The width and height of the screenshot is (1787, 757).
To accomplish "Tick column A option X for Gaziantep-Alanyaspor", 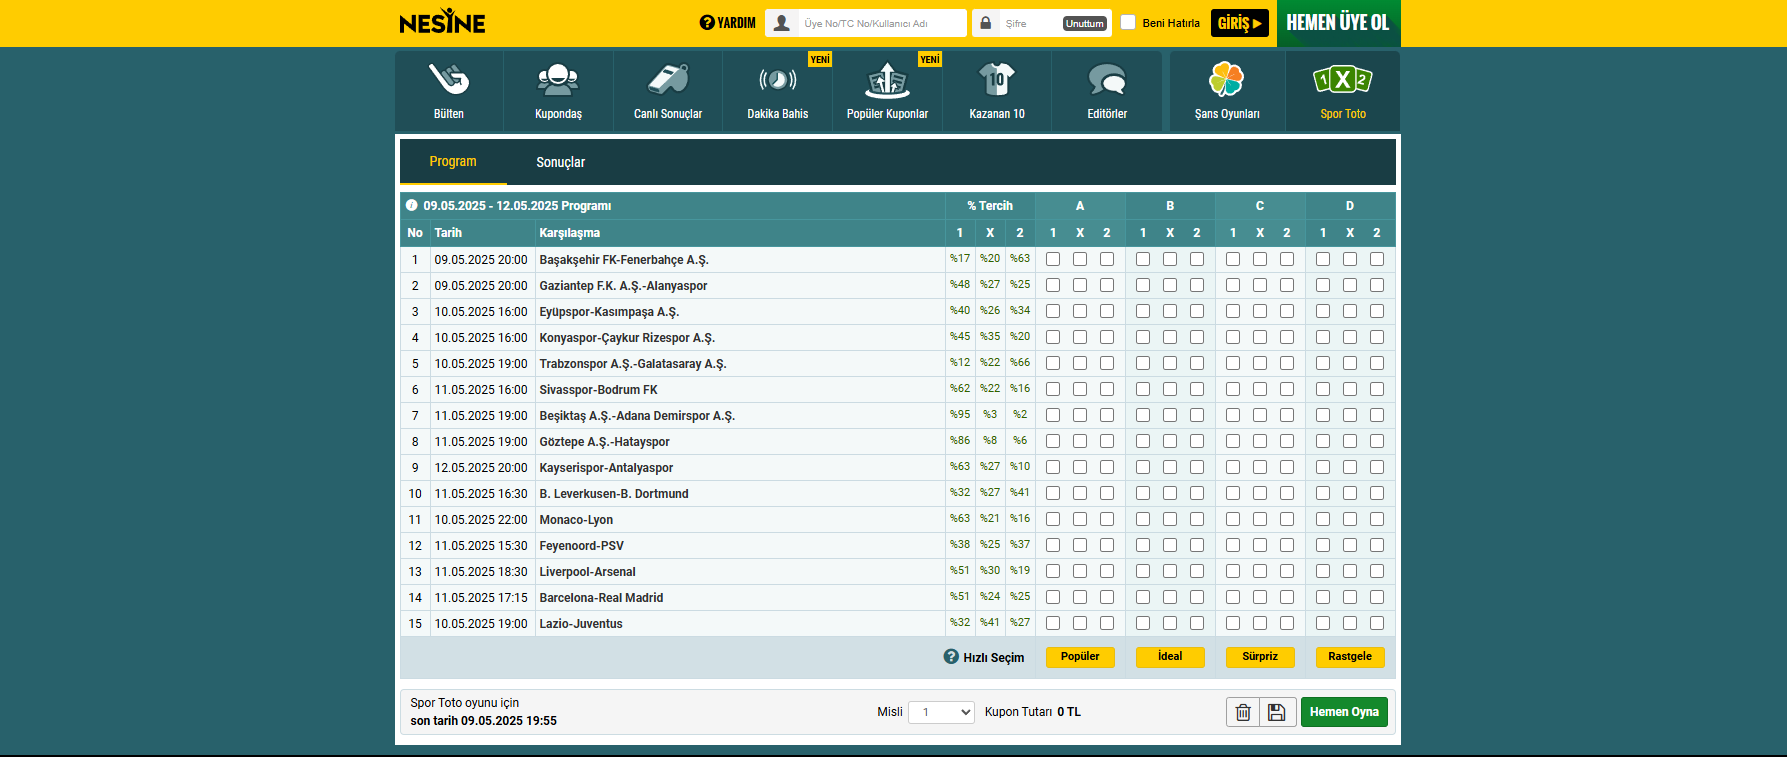I will click(1080, 285).
